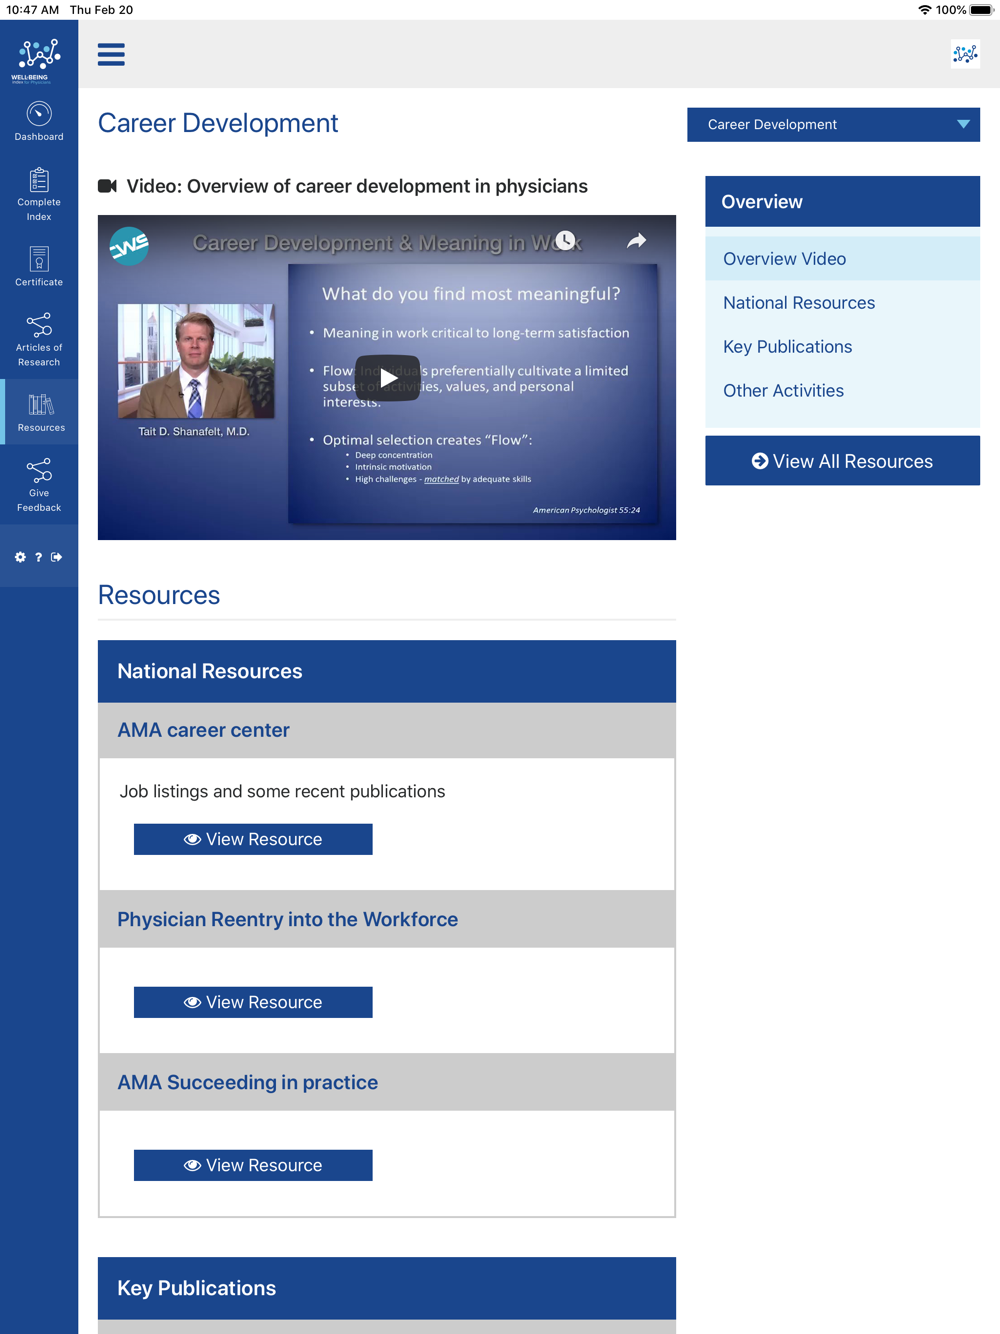Open Physician Reentry into the Workforce heading
Screen dimensions: 1000x1334
click(287, 919)
